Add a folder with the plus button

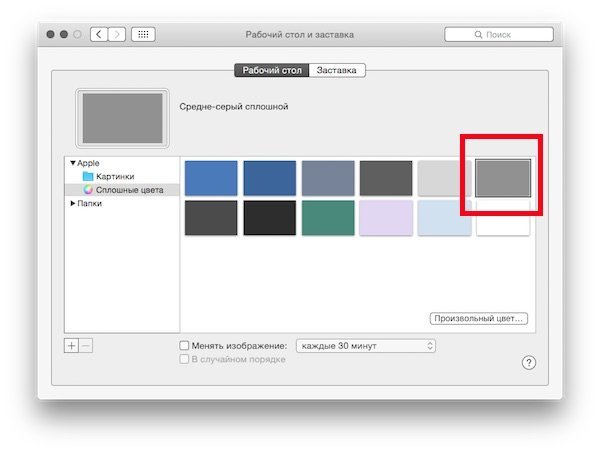pyautogui.click(x=71, y=346)
